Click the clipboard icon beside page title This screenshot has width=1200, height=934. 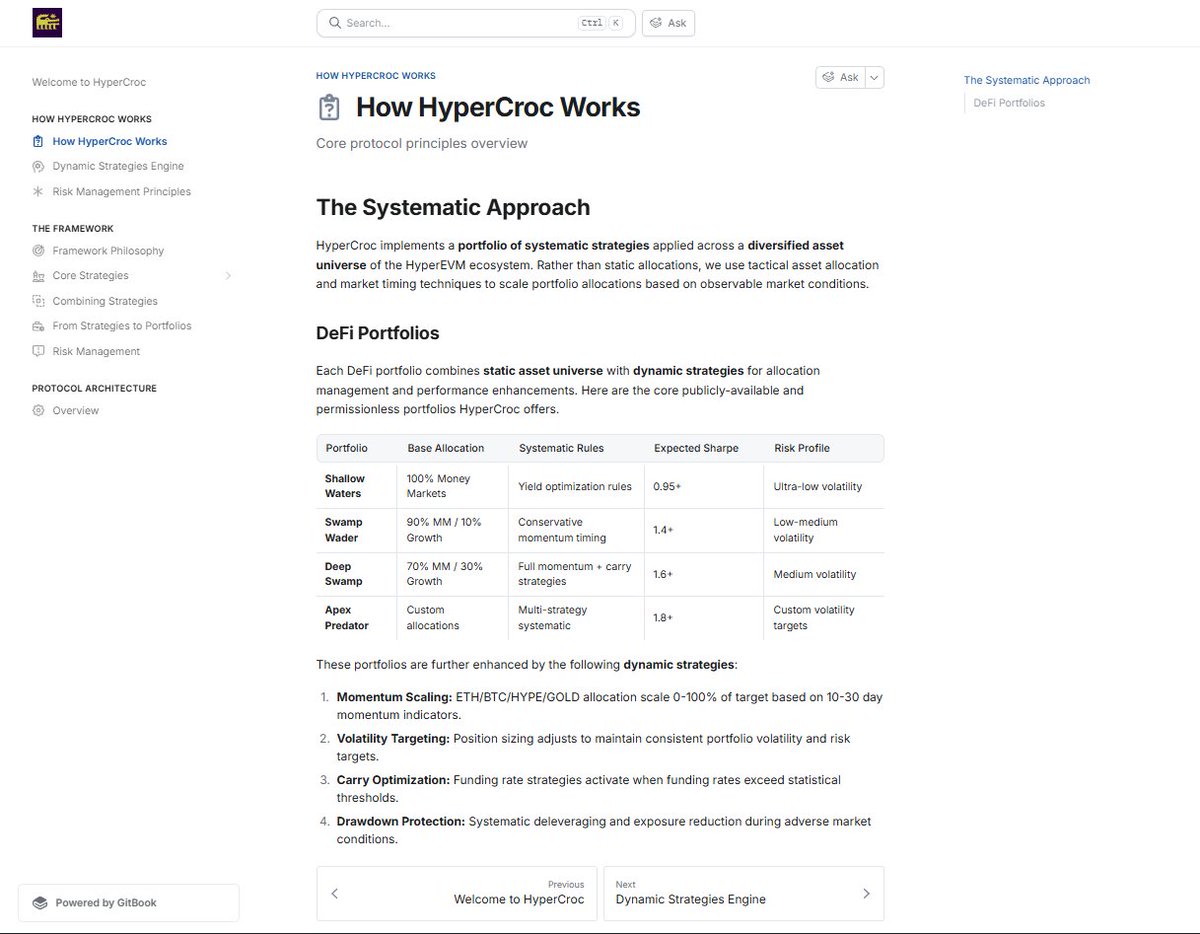tap(328, 107)
